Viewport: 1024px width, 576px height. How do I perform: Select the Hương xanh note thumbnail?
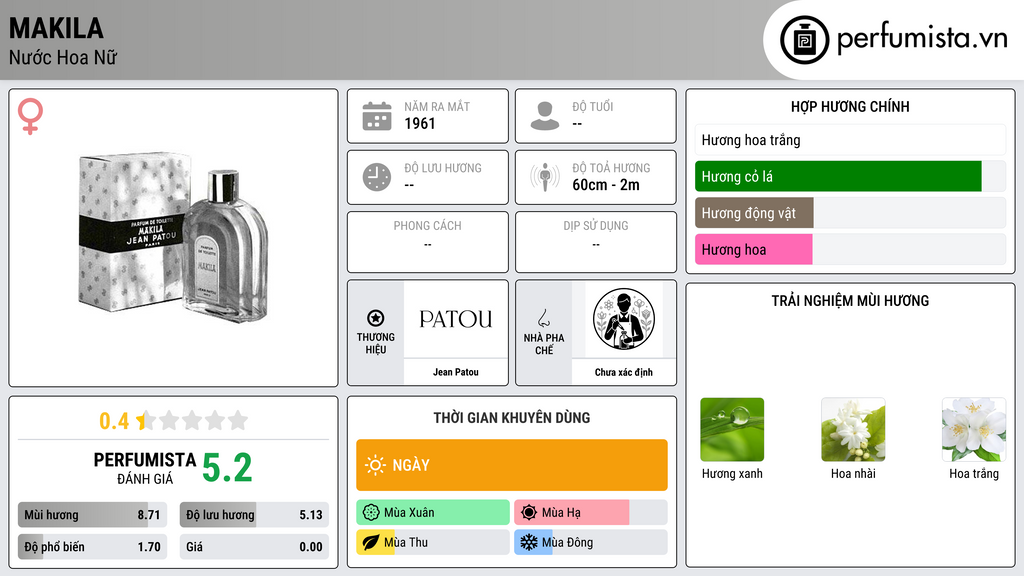coord(732,430)
